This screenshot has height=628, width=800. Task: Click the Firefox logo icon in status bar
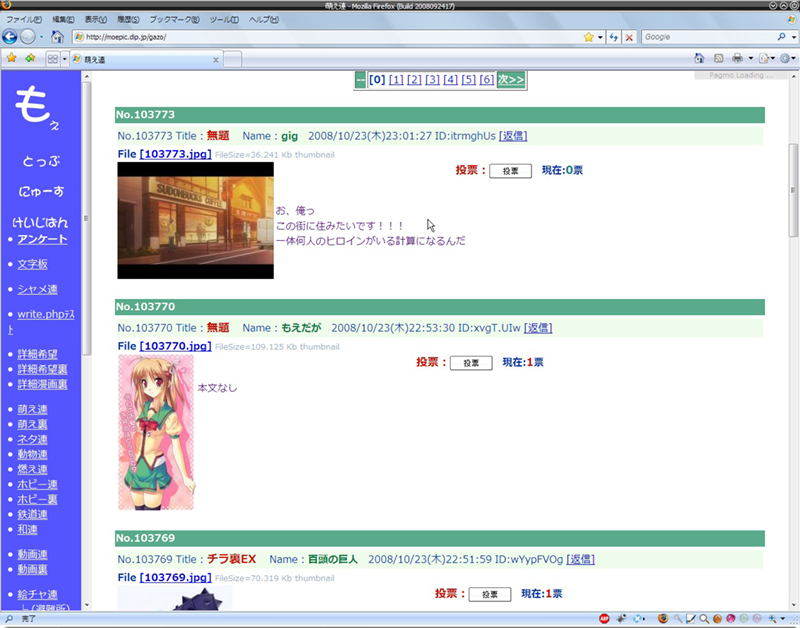pyautogui.click(x=663, y=619)
